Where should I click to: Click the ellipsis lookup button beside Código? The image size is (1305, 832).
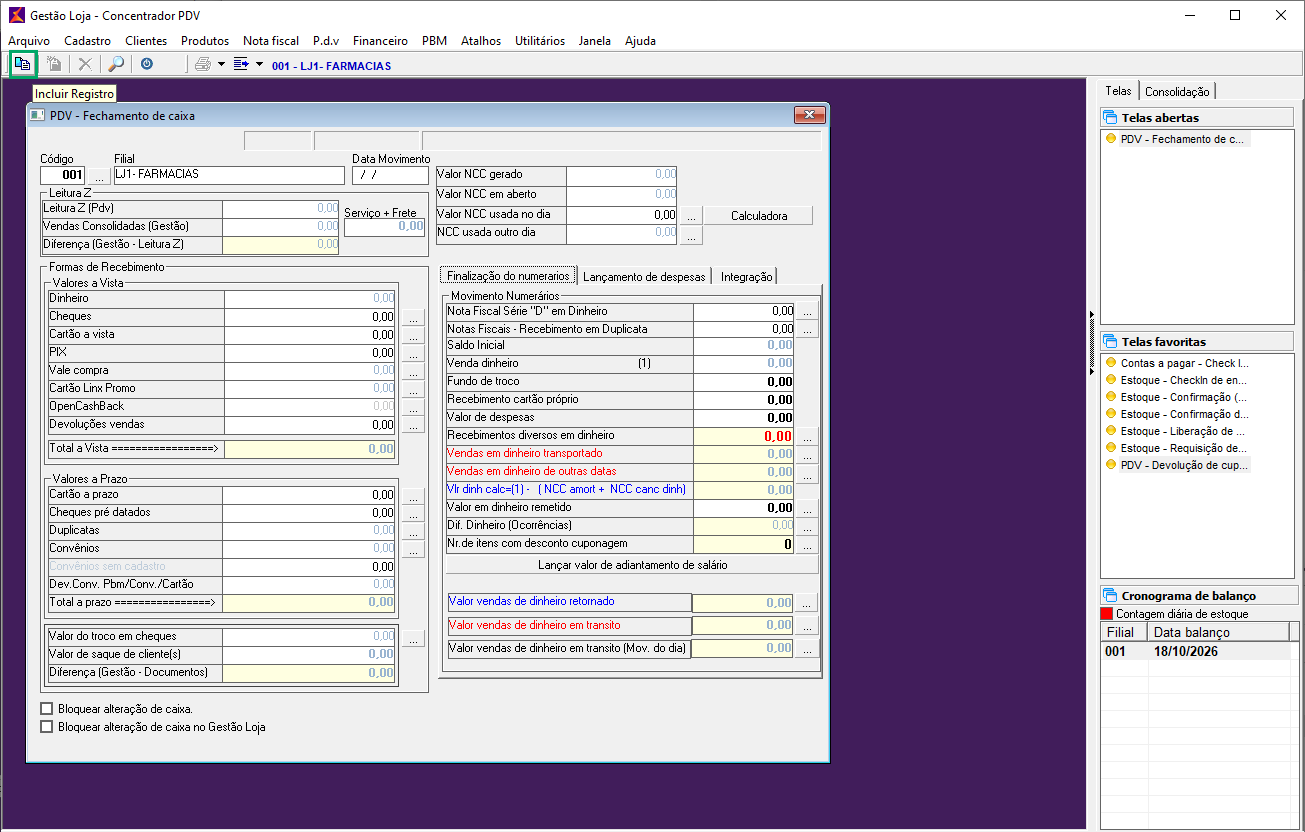[x=99, y=177]
